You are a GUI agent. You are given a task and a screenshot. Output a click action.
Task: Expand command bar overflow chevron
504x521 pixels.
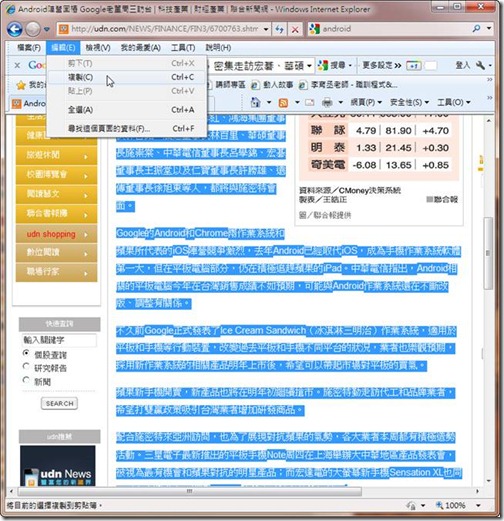click(x=489, y=98)
